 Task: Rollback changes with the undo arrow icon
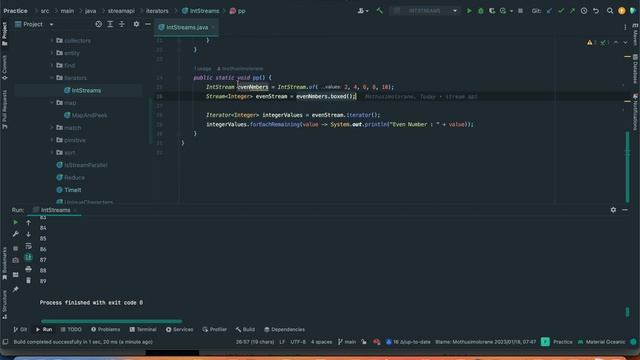click(596, 11)
